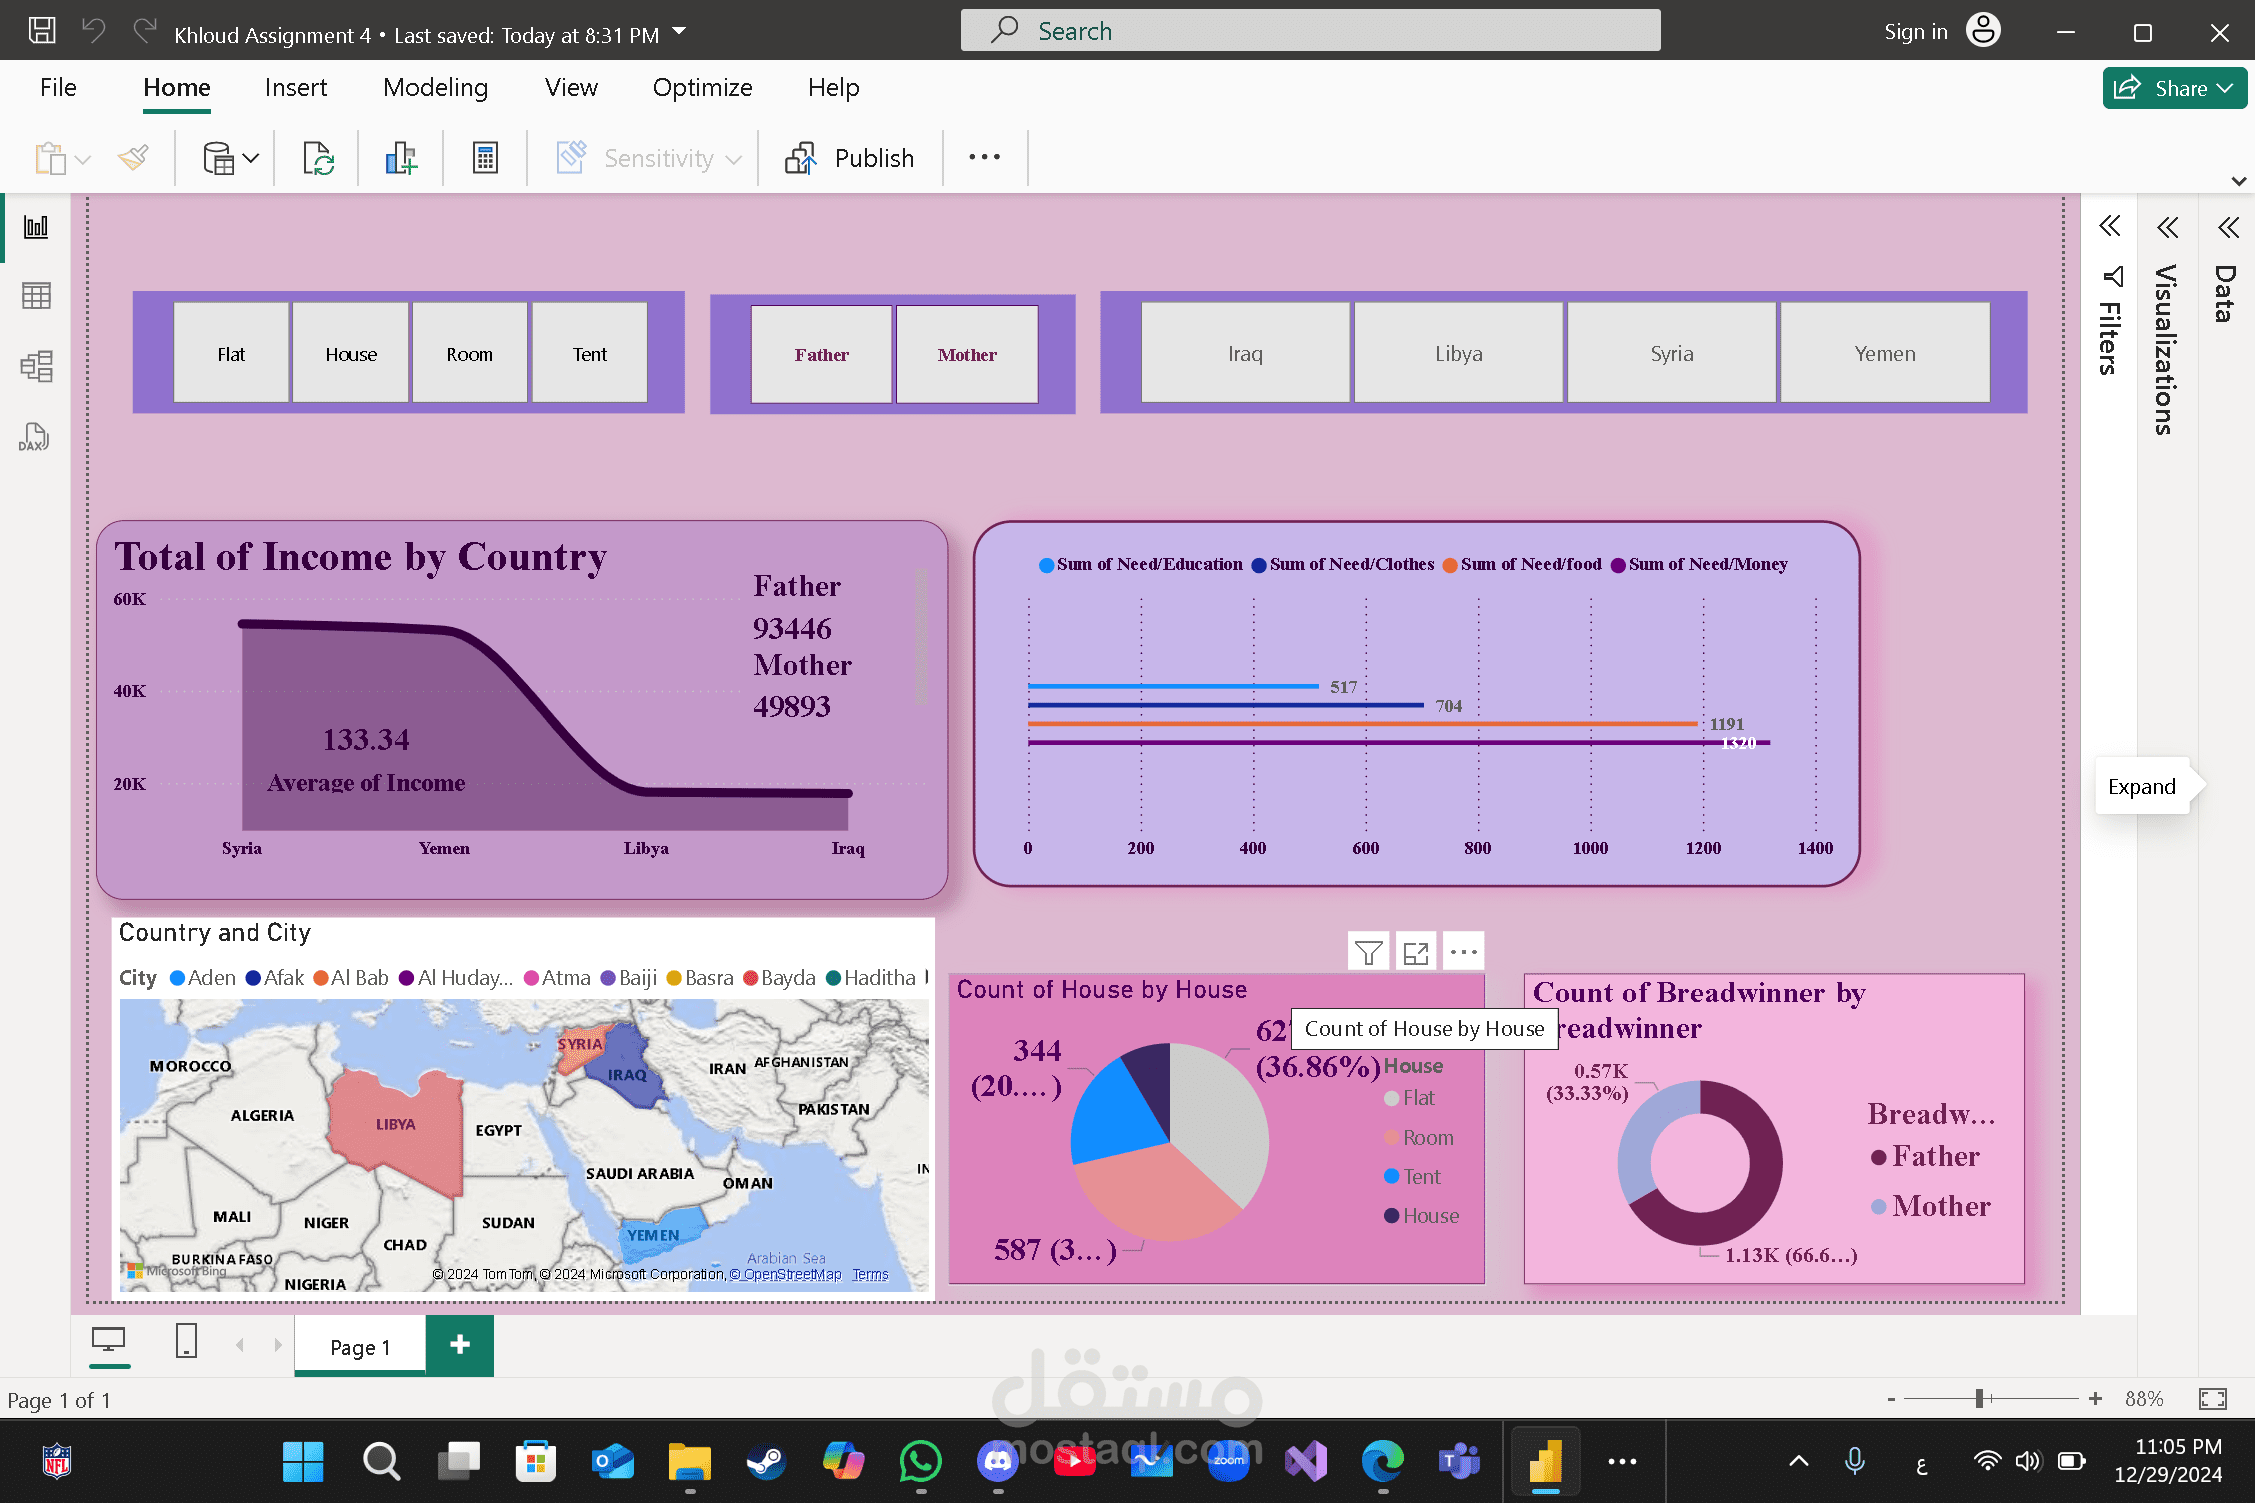The width and height of the screenshot is (2255, 1503).
Task: Open the map Terms link
Action: pyautogui.click(x=870, y=1274)
